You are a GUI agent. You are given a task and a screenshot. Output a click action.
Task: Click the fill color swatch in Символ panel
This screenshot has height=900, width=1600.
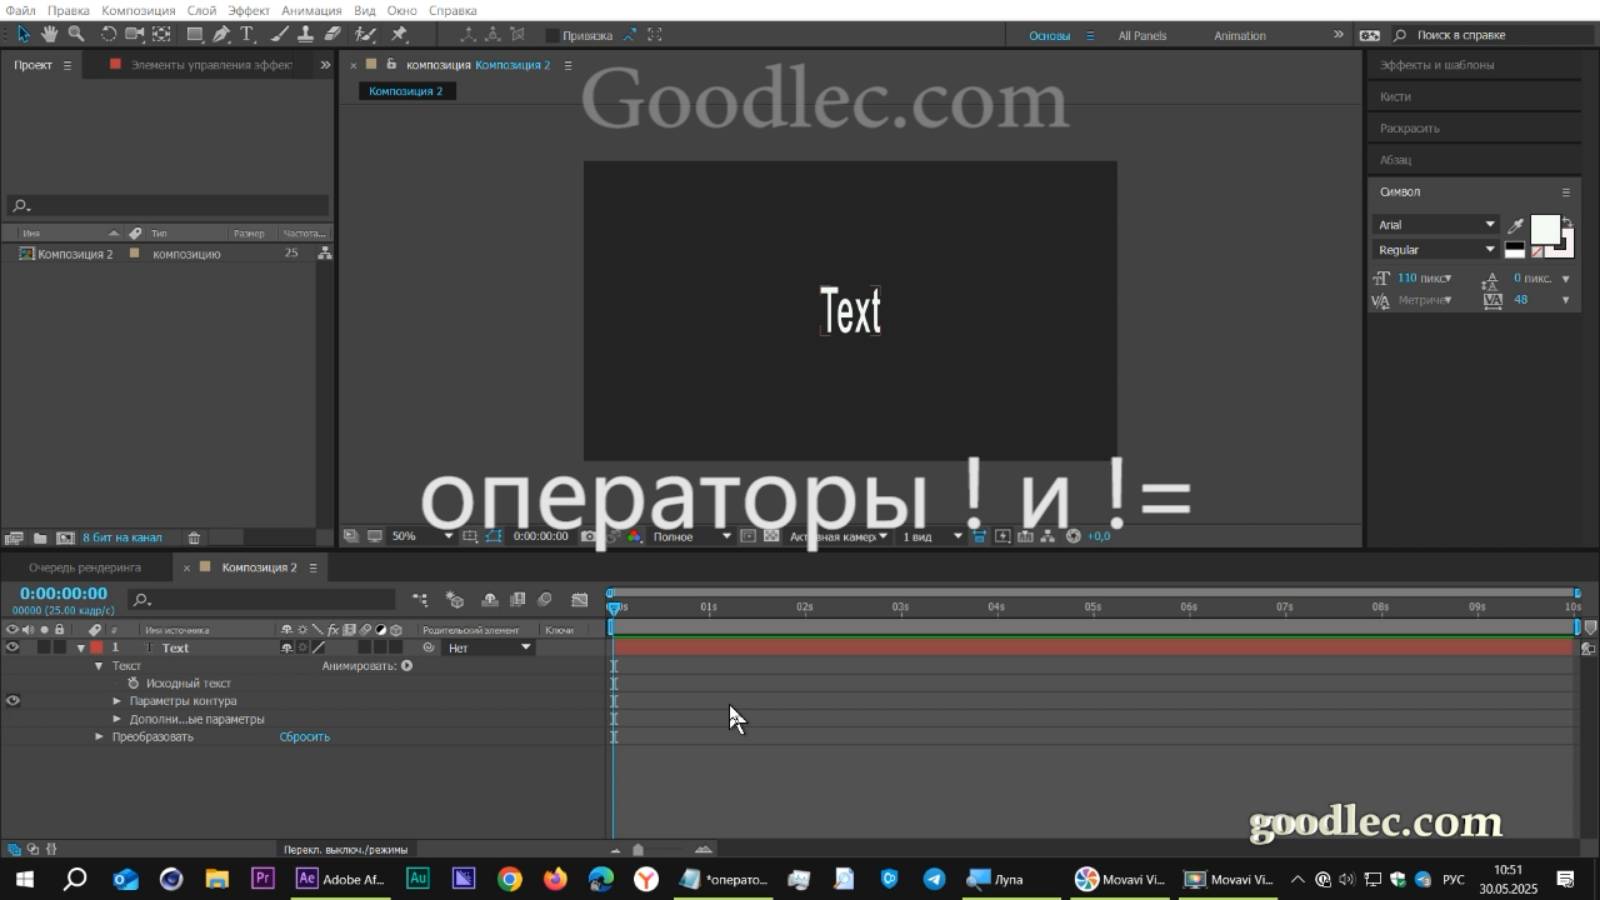coord(1546,231)
